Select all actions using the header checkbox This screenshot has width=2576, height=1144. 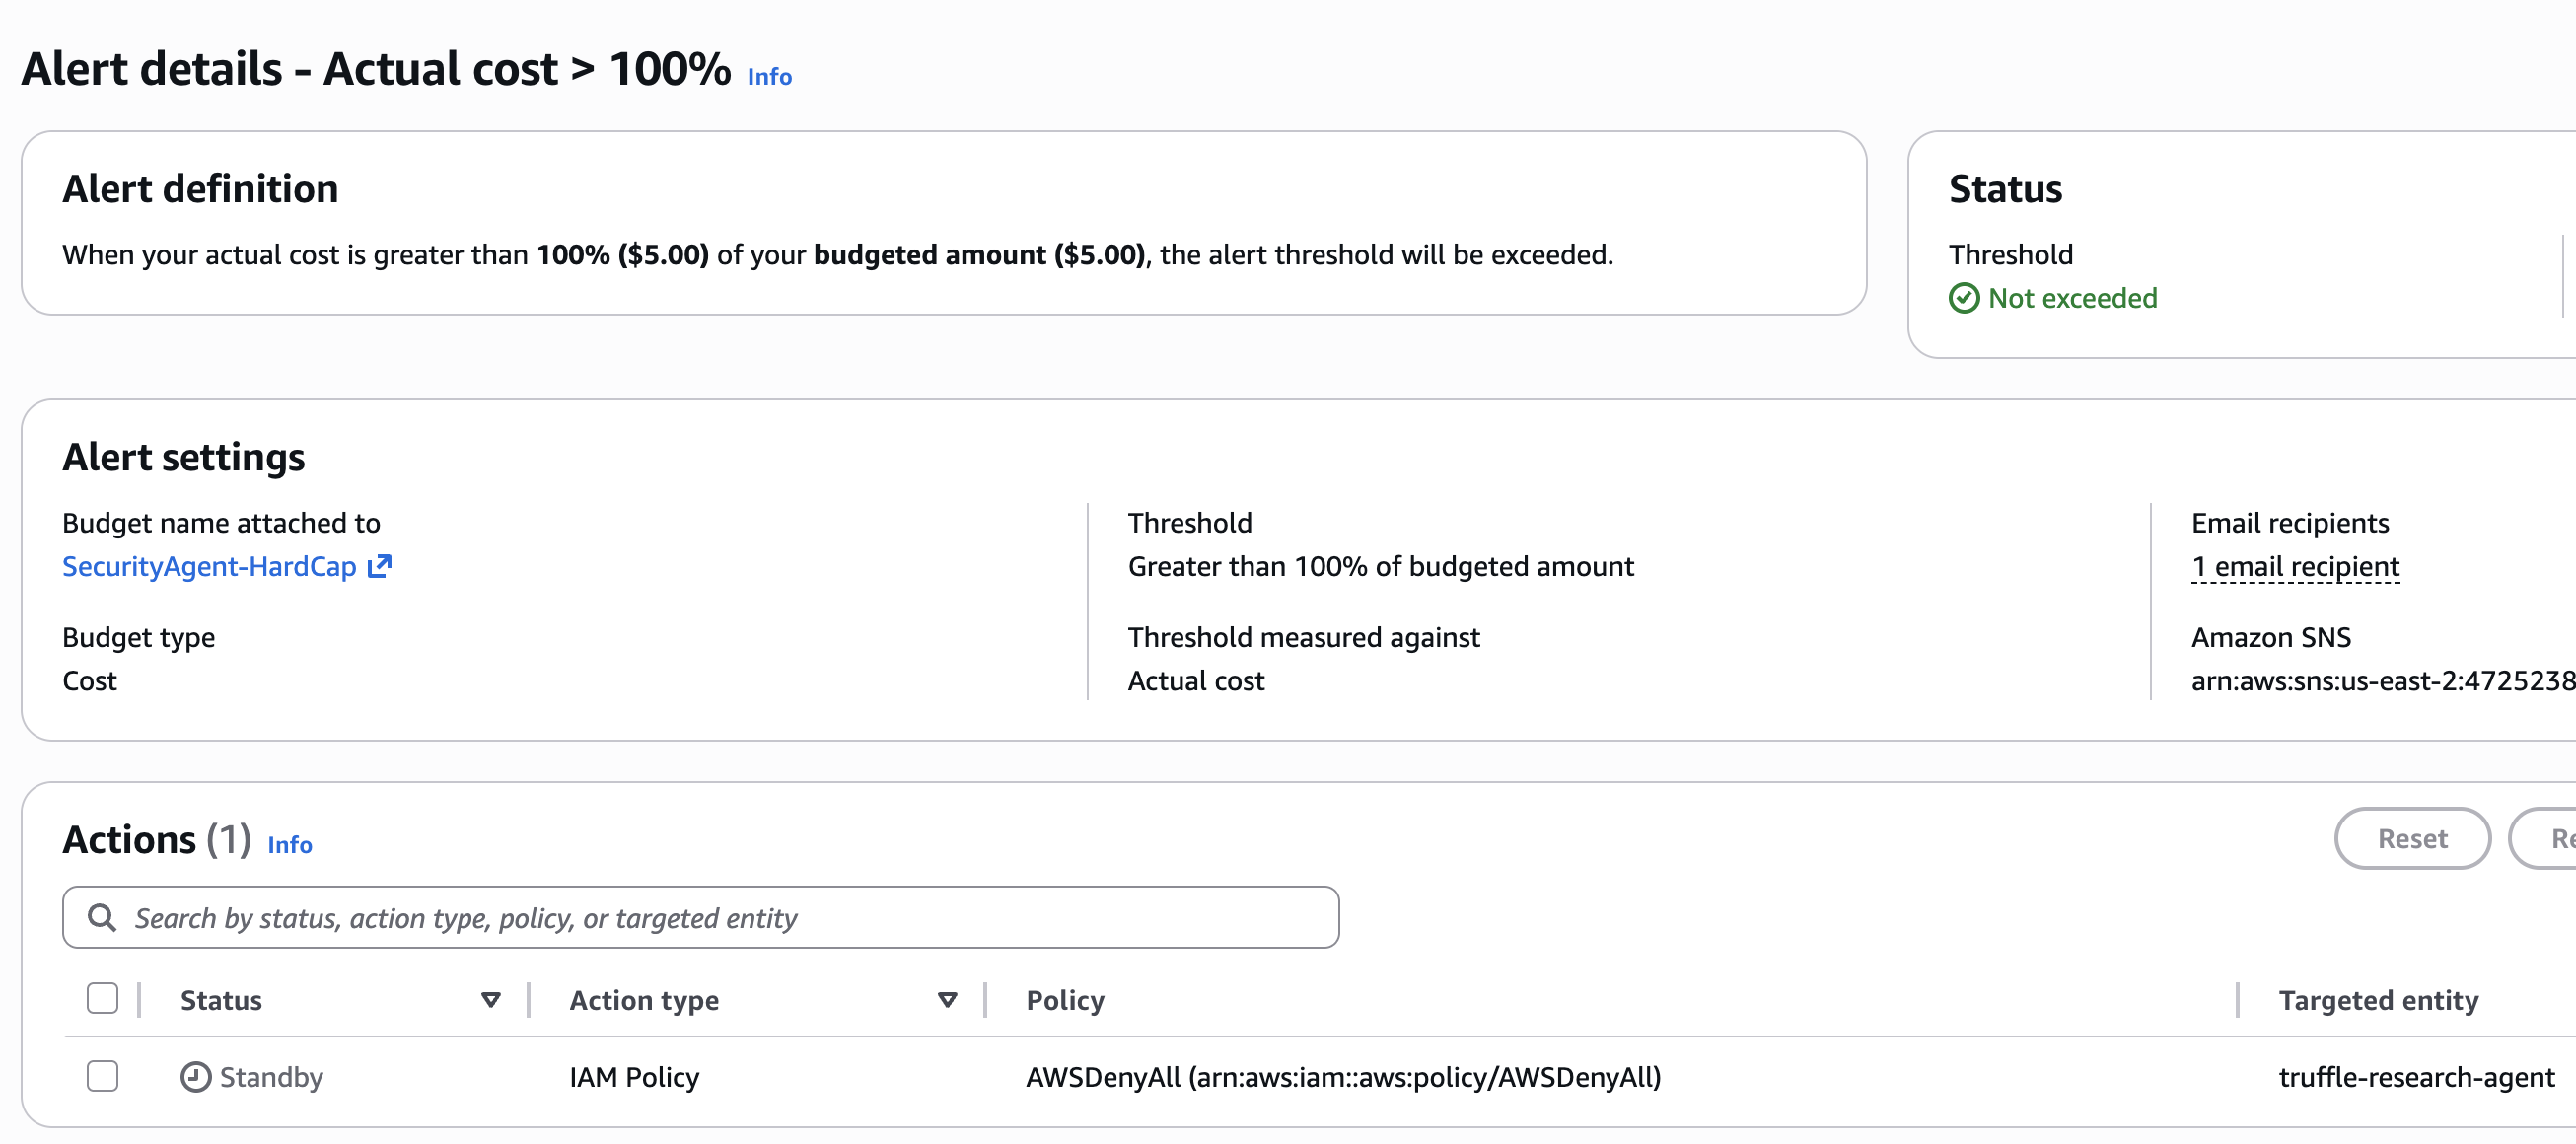tap(102, 998)
